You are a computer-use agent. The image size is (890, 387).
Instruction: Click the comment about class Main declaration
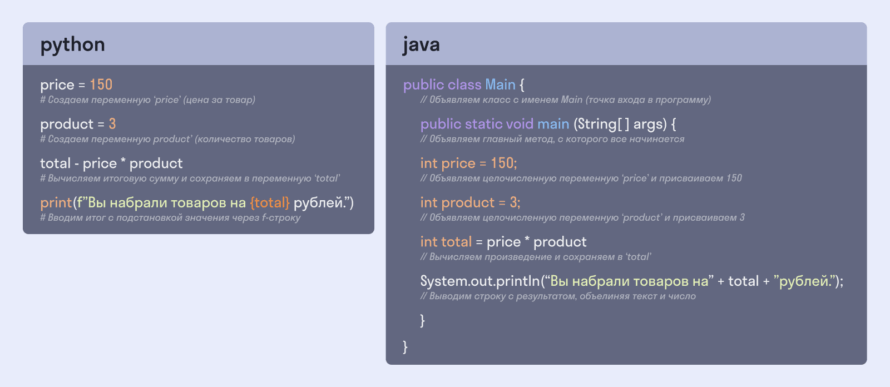565,100
